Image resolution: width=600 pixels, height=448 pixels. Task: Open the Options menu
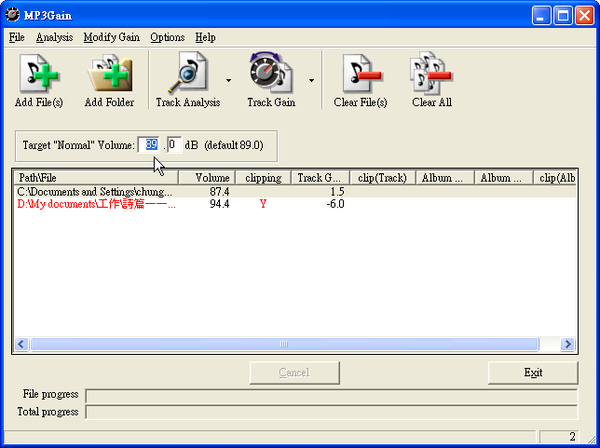tap(167, 37)
